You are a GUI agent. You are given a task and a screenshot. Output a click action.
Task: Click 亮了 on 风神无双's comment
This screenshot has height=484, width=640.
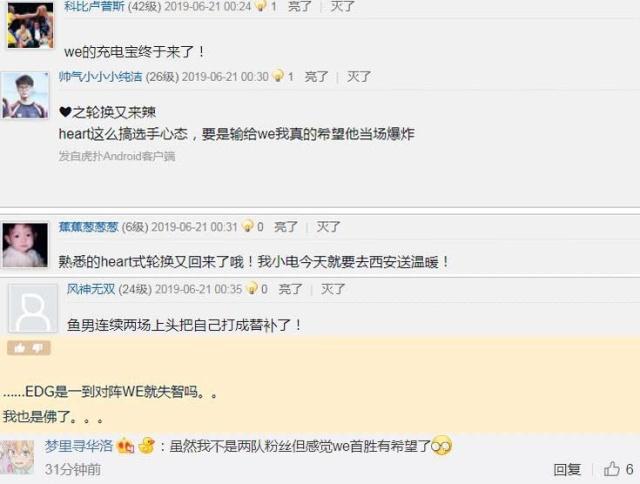[x=290, y=289]
